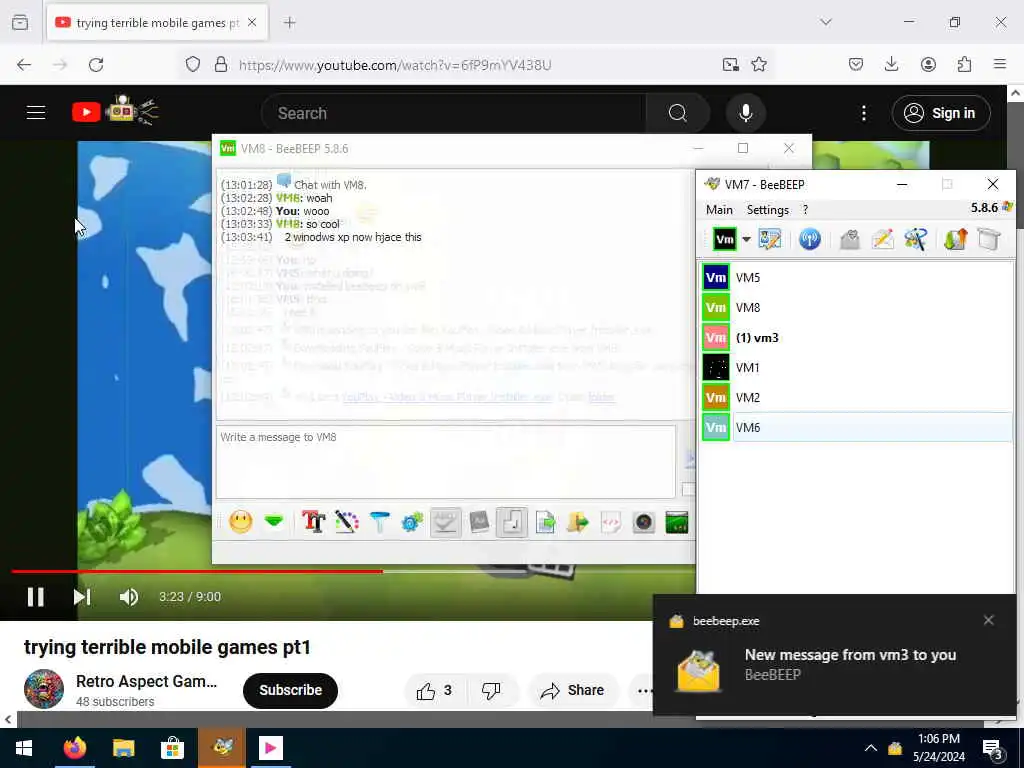Click the YouTube magnifier search button
Screen dimensions: 1024x768
[677, 113]
